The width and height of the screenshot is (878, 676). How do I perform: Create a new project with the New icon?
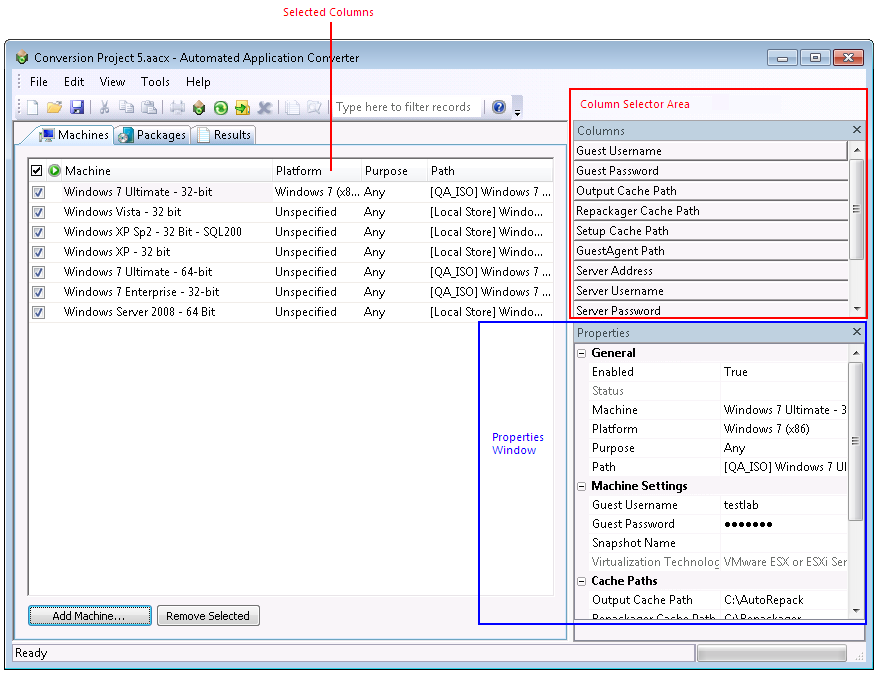[x=30, y=107]
